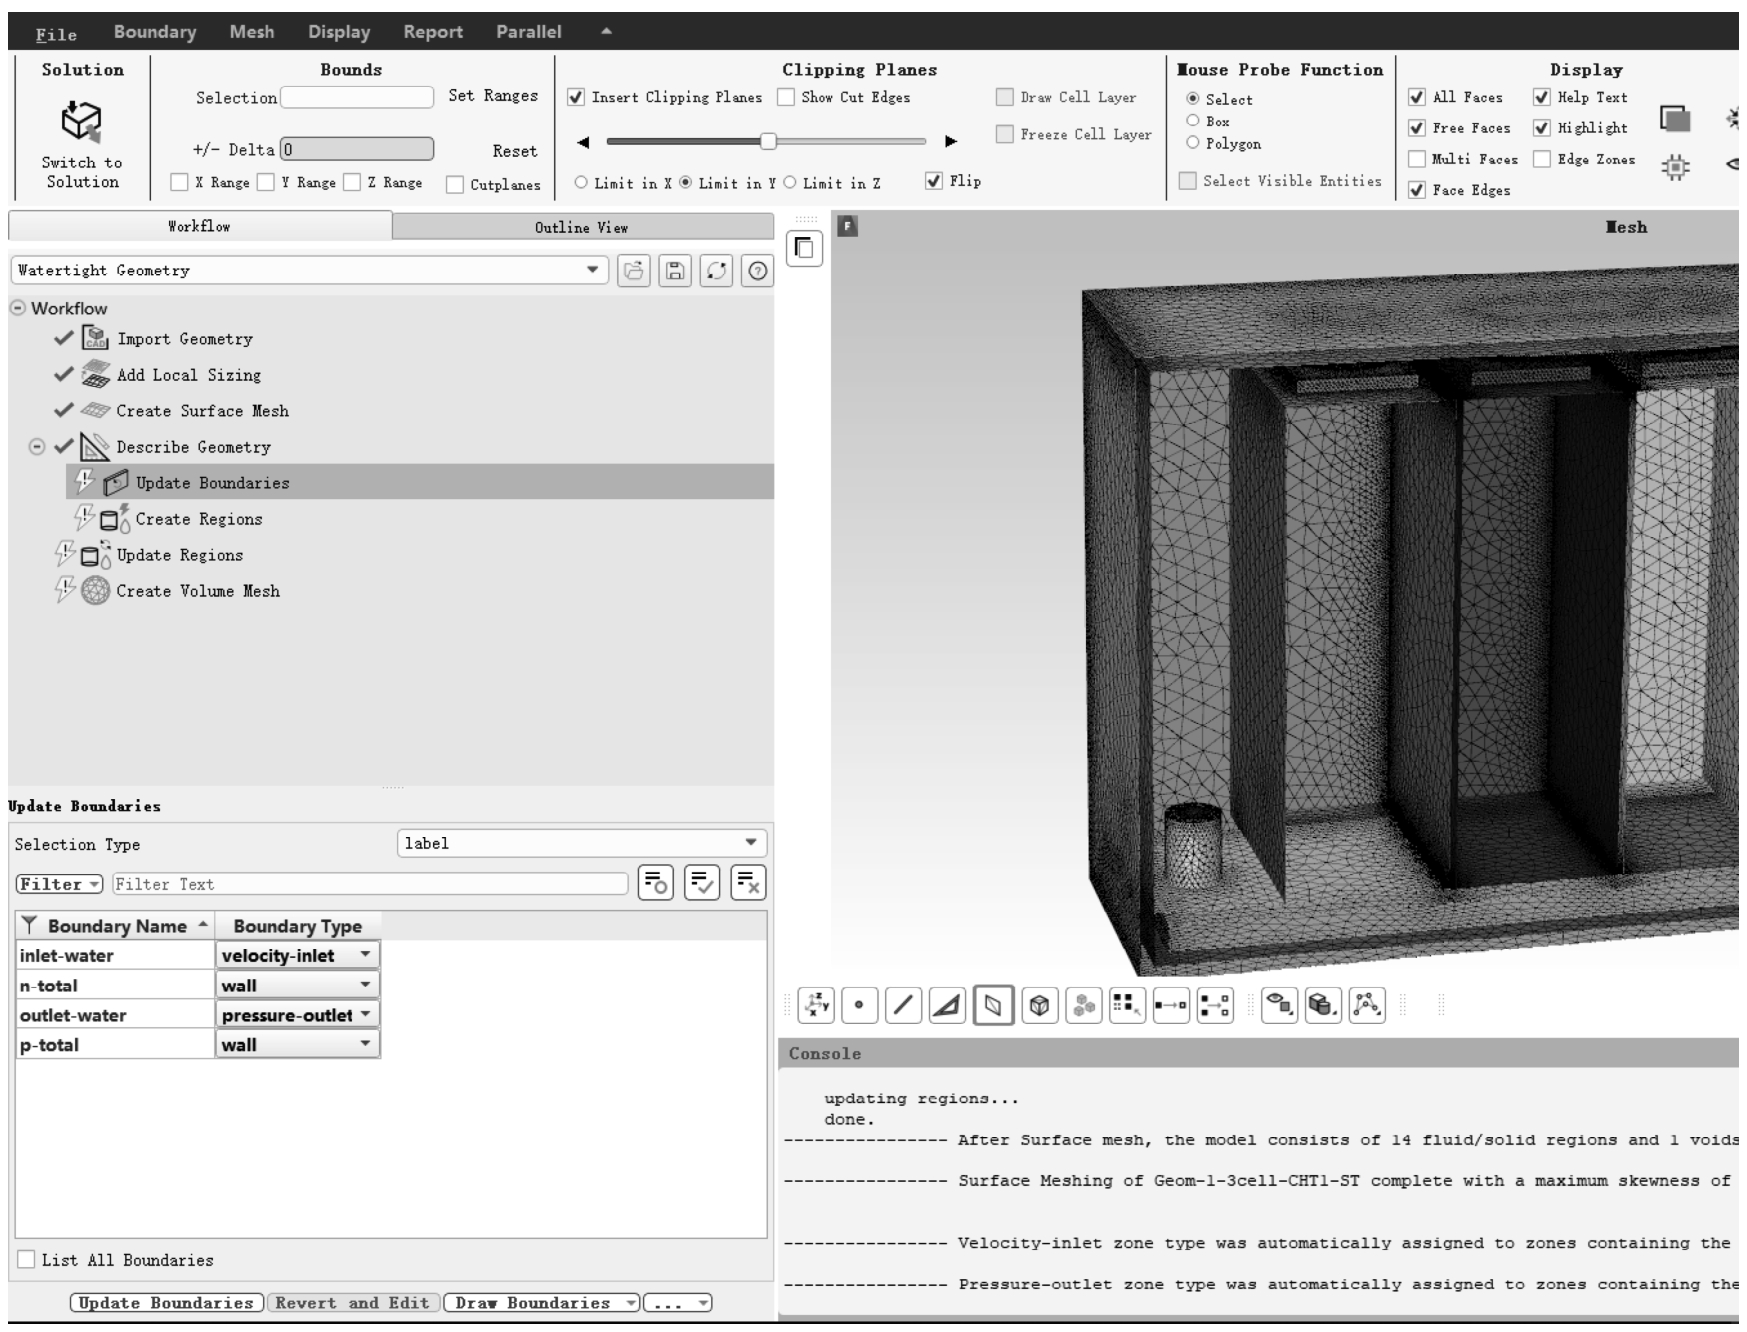Open the cube and cylinder object tool icon
Screen dimensions: 1747x1332
(1323, 1005)
